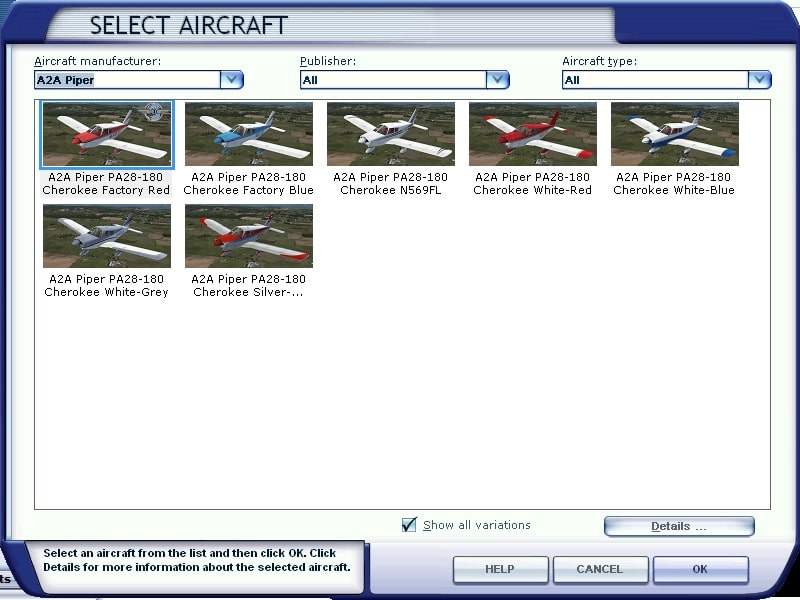Choose the Cherokee White-Blue aircraft thumbnail
This screenshot has height=600, width=800.
click(x=674, y=134)
